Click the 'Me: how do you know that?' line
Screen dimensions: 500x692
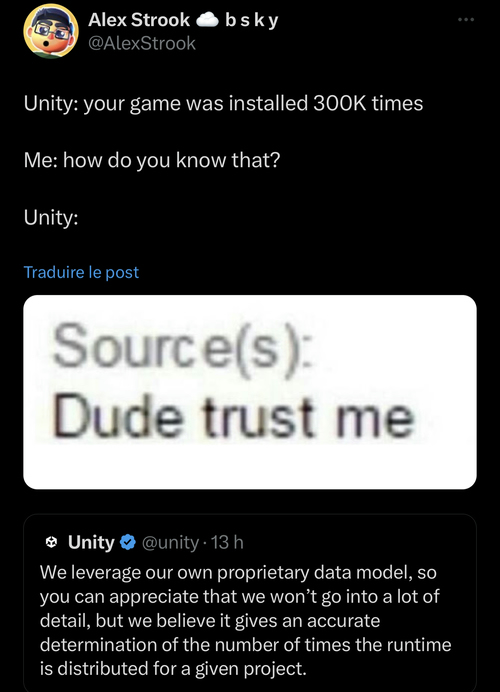click(x=152, y=160)
